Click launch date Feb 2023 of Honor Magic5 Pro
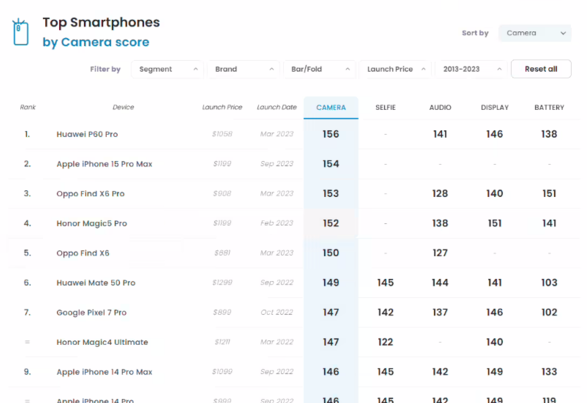The image size is (587, 403). 277,223
